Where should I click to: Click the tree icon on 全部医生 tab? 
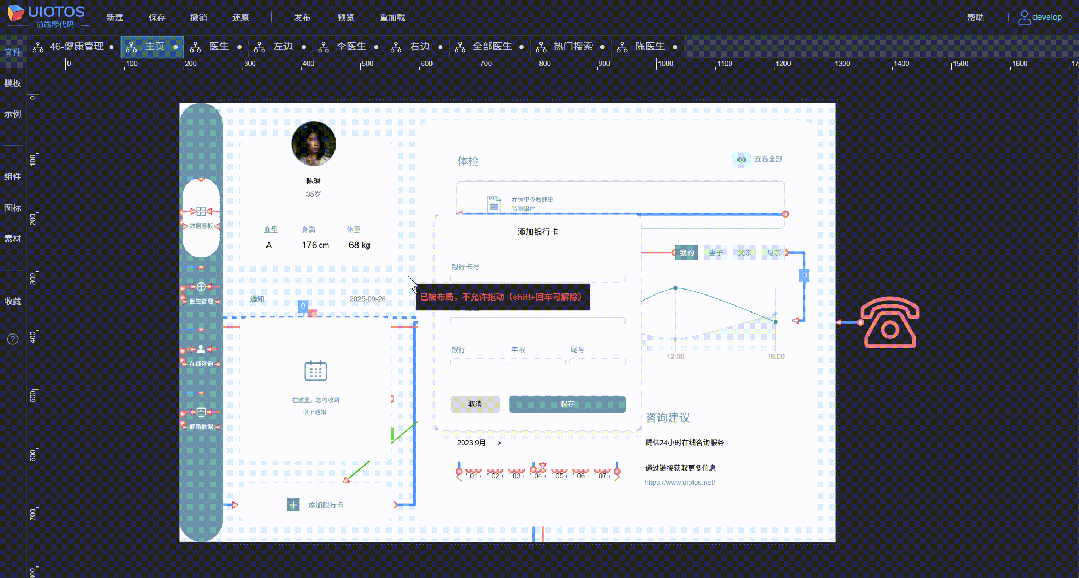pyautogui.click(x=460, y=47)
